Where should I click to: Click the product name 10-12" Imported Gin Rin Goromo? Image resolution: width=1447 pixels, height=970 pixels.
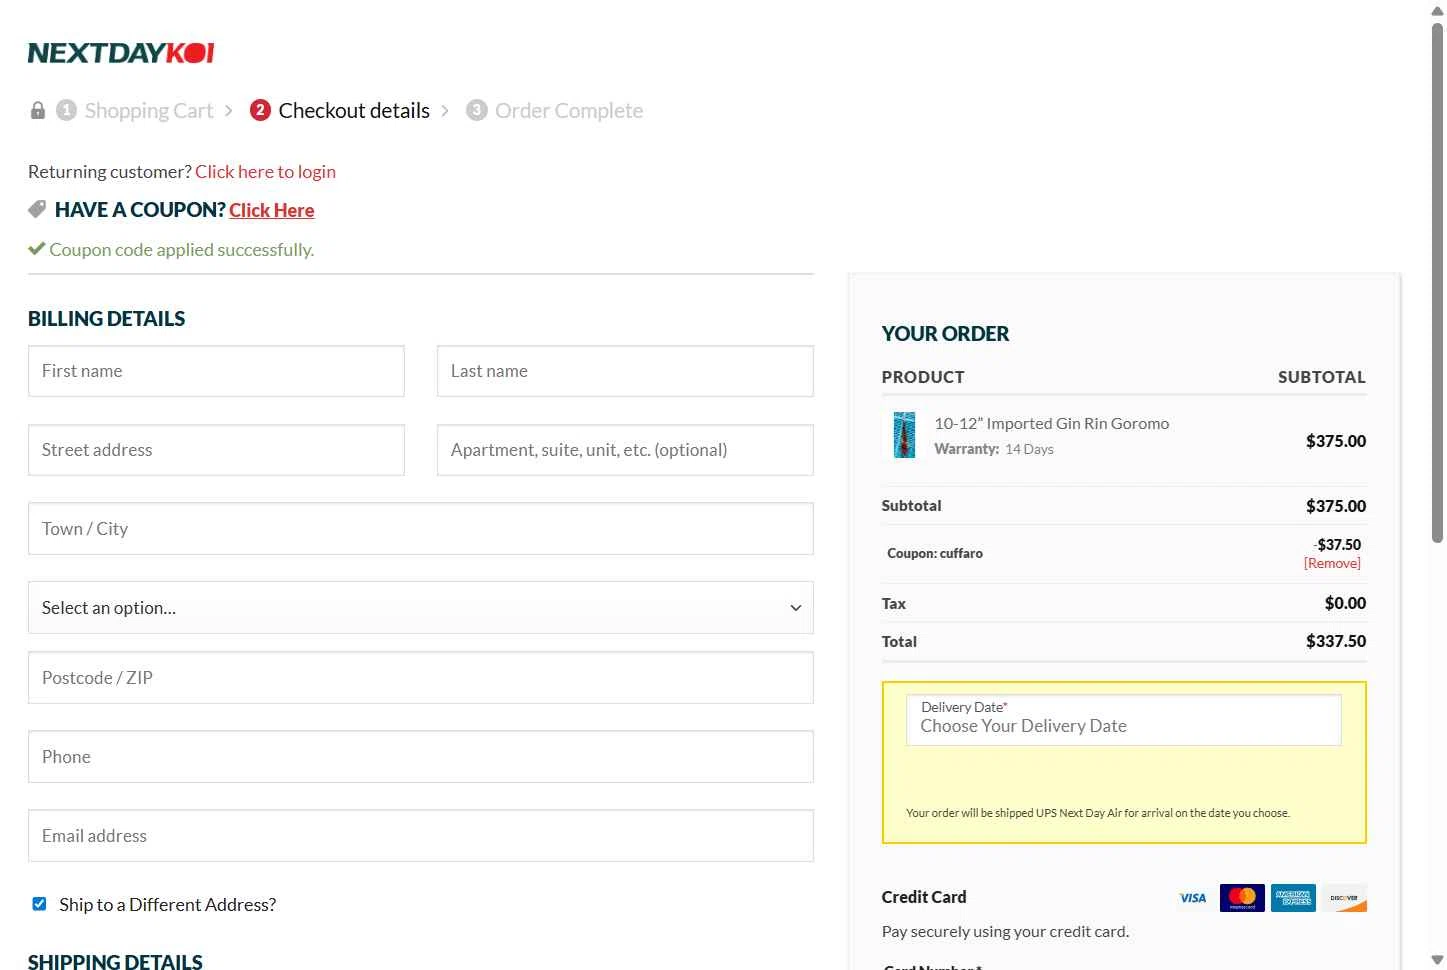click(1052, 423)
